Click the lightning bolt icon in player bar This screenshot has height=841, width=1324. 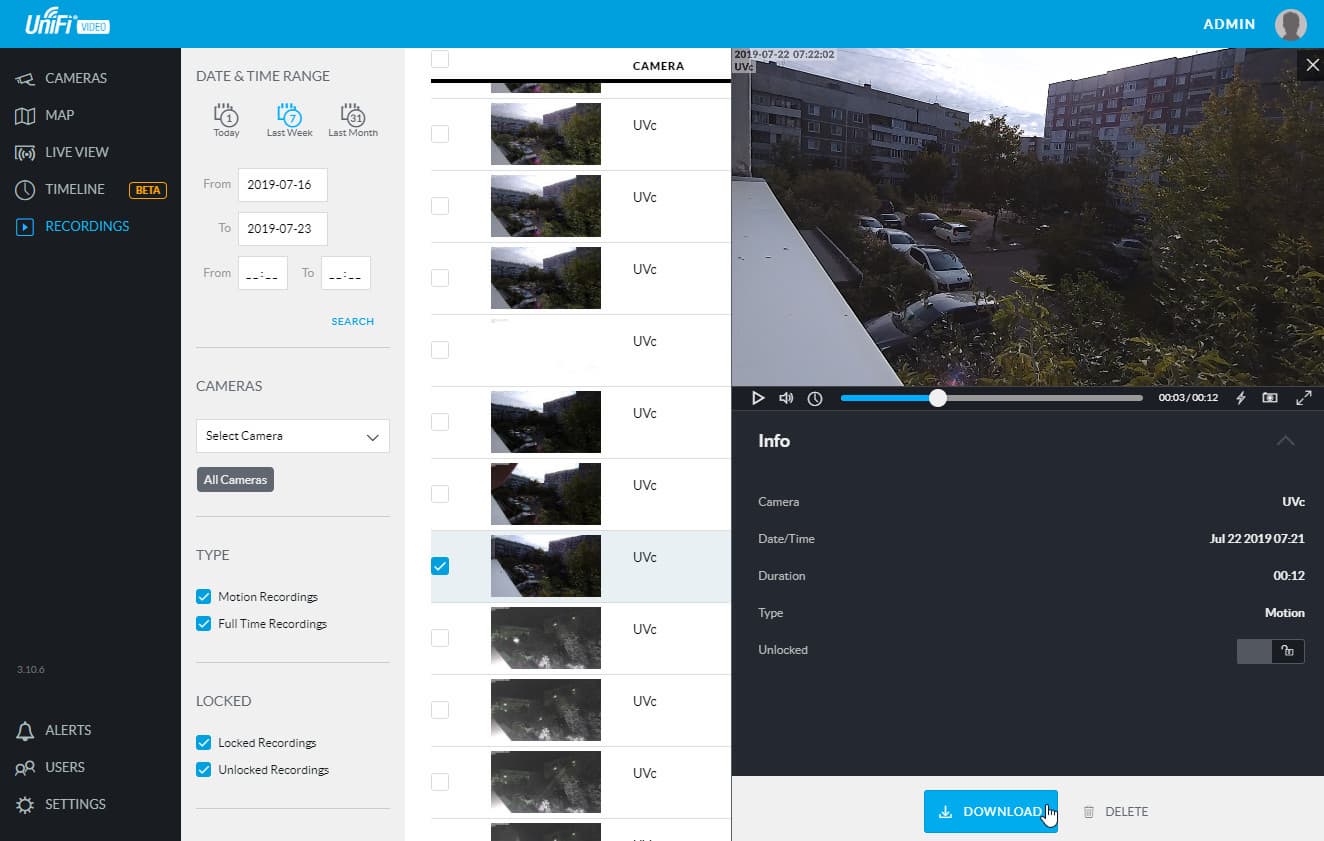click(x=1241, y=398)
